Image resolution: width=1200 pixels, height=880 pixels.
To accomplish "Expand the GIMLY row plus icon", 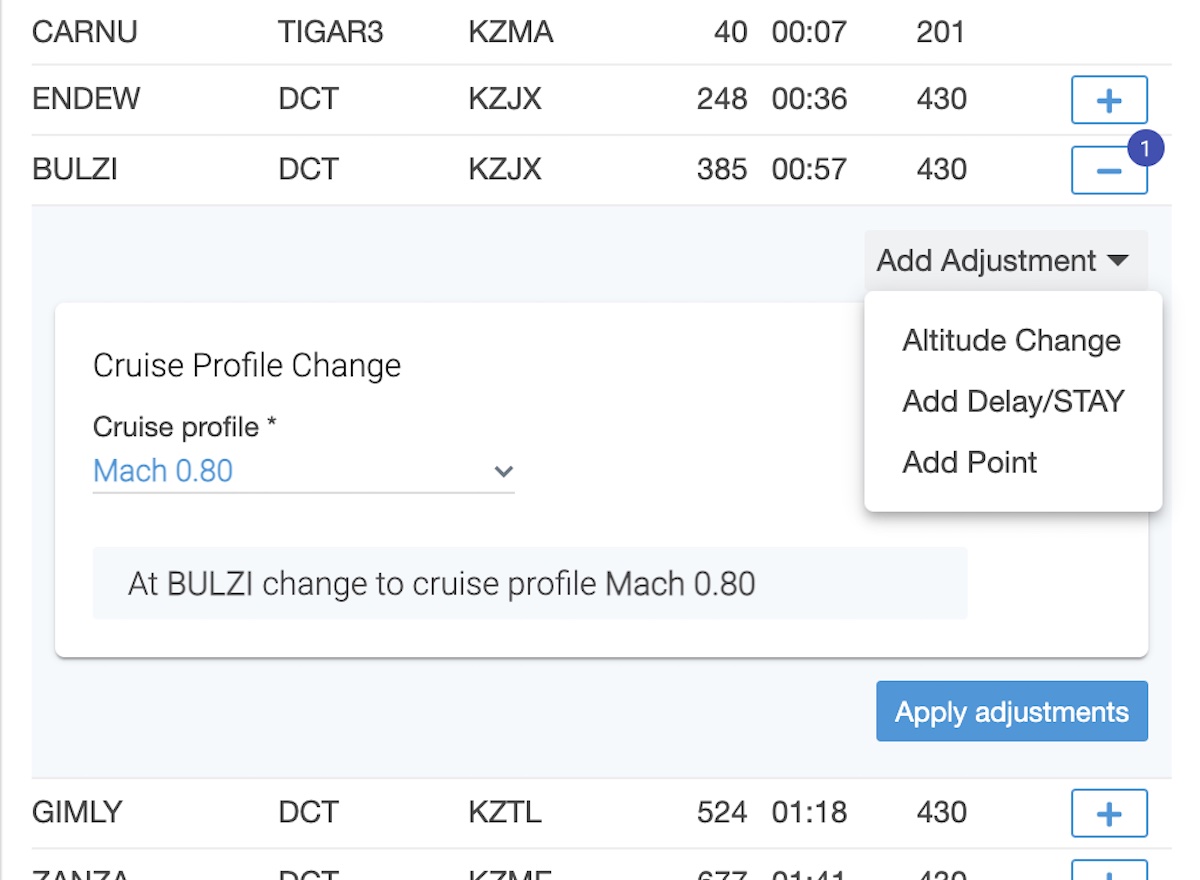I will 1109,813.
